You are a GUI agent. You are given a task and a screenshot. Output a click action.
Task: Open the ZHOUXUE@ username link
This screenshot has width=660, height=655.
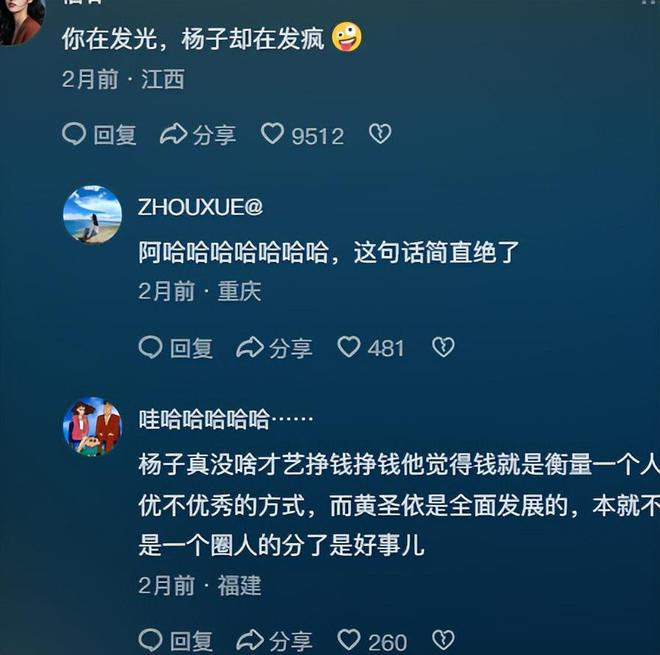click(x=200, y=207)
